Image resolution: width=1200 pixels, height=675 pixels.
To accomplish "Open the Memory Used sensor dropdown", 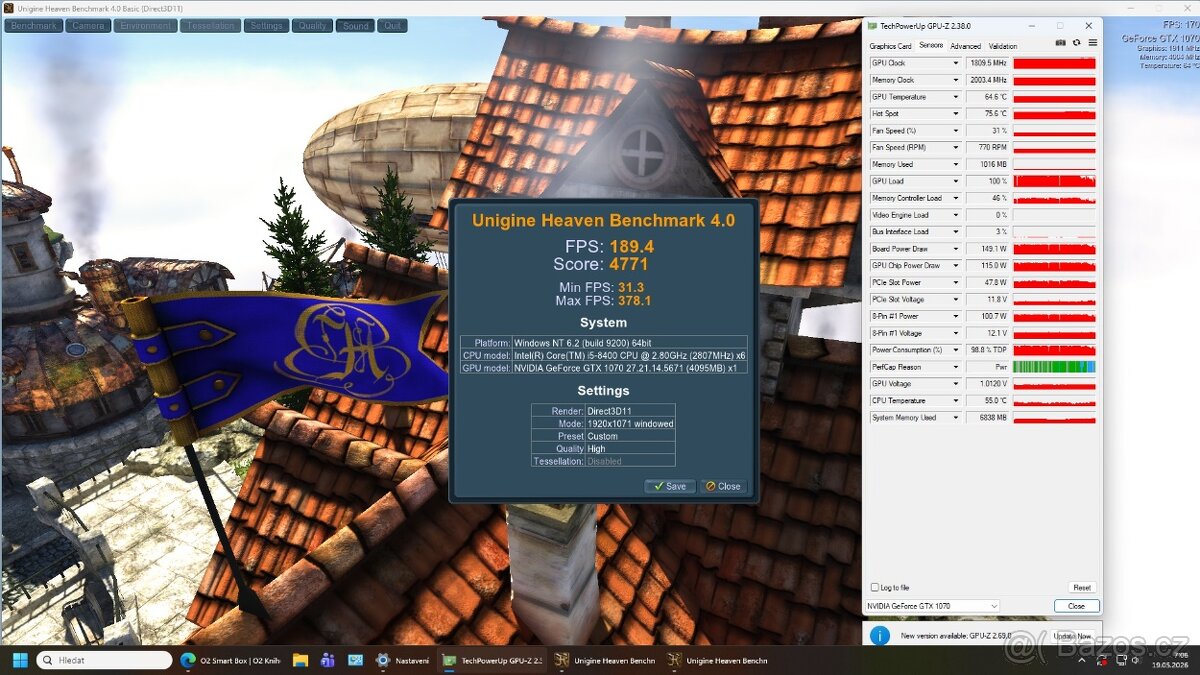I will tap(955, 164).
